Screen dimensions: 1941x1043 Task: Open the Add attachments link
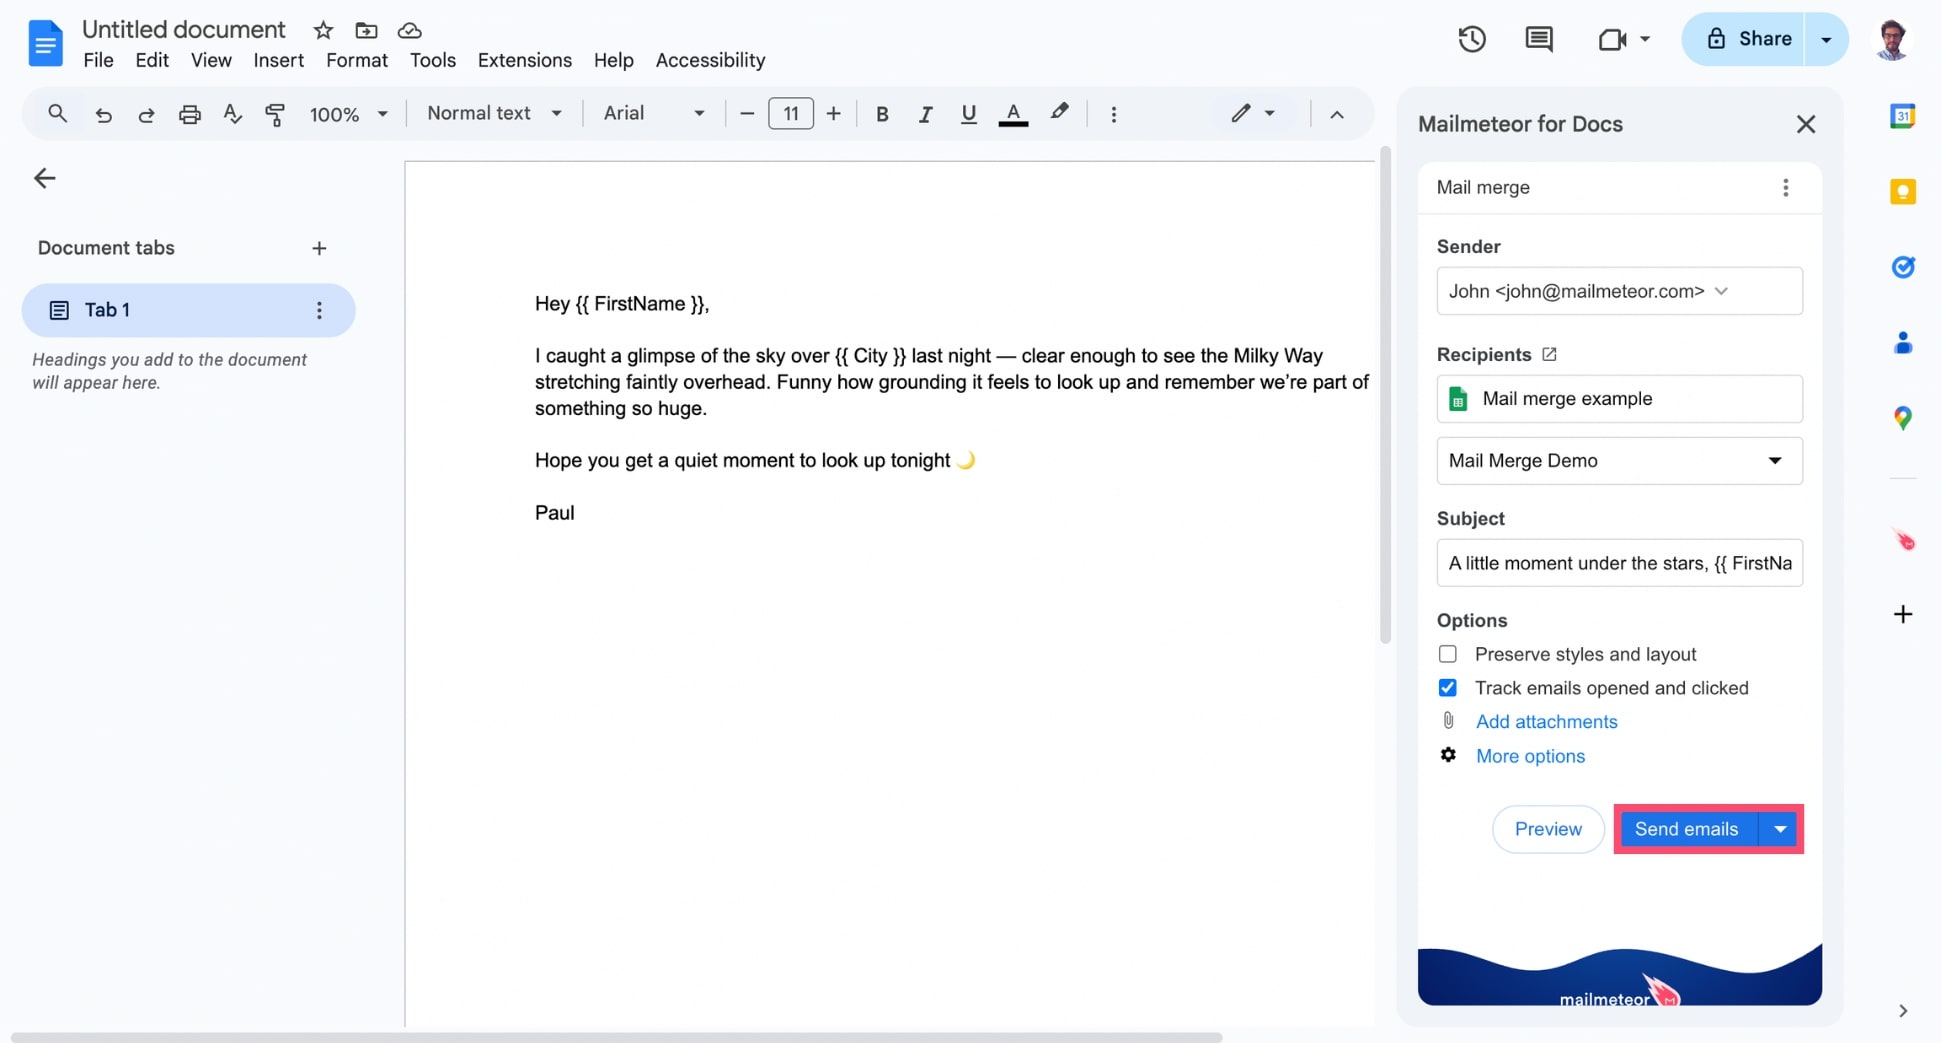(x=1547, y=721)
